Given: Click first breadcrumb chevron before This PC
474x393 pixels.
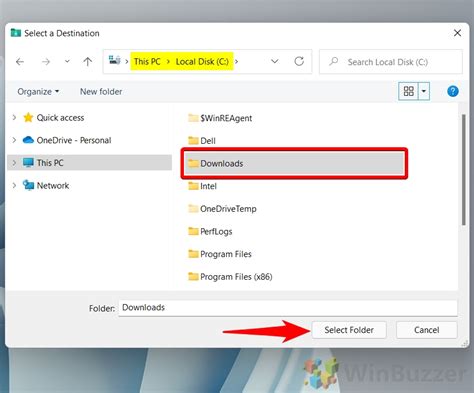Looking at the screenshot, I should tap(127, 62).
